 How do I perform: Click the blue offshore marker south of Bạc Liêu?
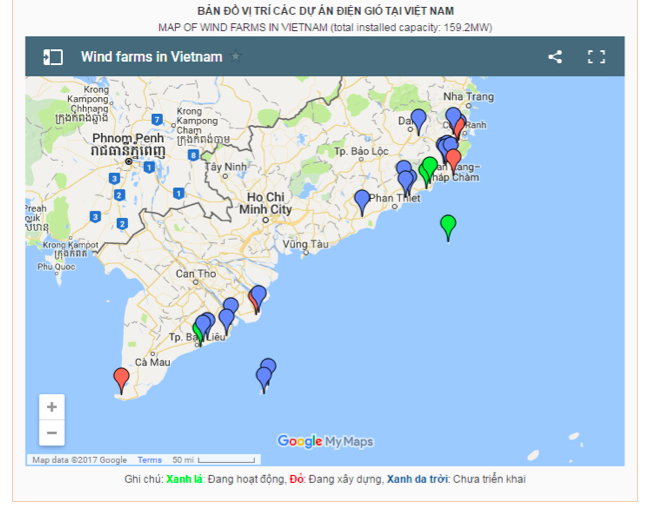tap(265, 376)
